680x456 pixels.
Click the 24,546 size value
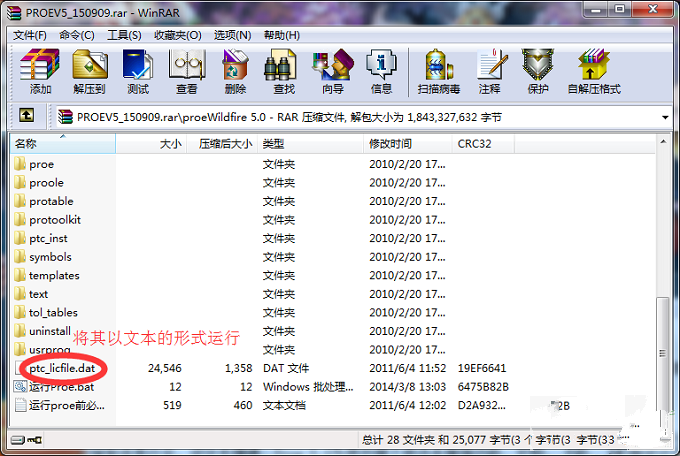164,368
